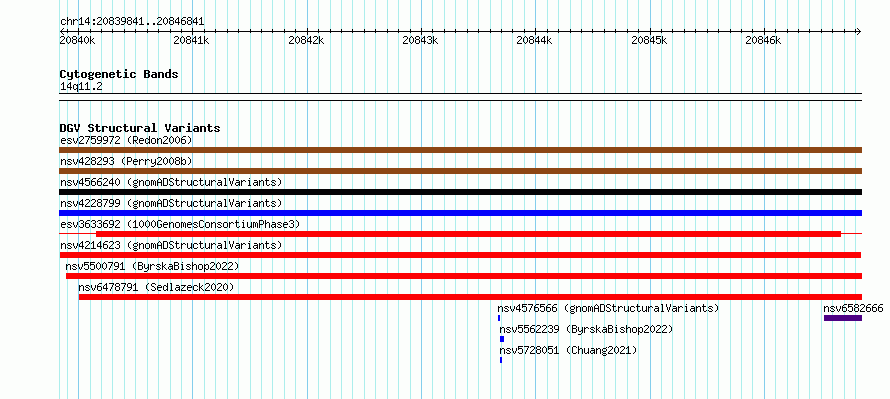This screenshot has width=890, height=399.
Task: Open nsv4228799 gnomAD variant label
Action: pos(171,203)
